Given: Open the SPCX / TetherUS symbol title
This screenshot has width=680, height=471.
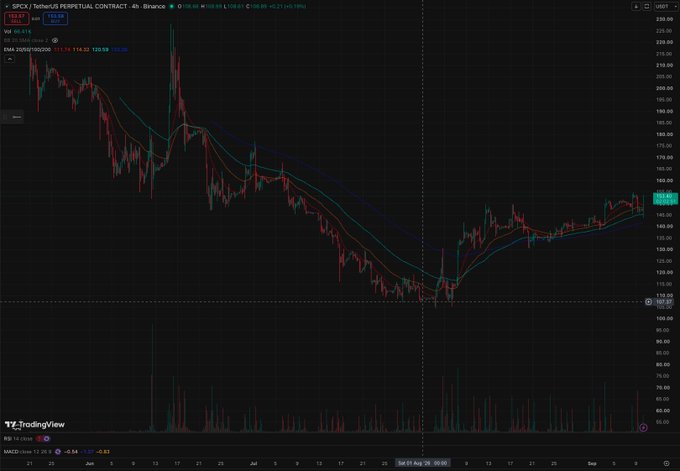Looking at the screenshot, I should [88, 7].
